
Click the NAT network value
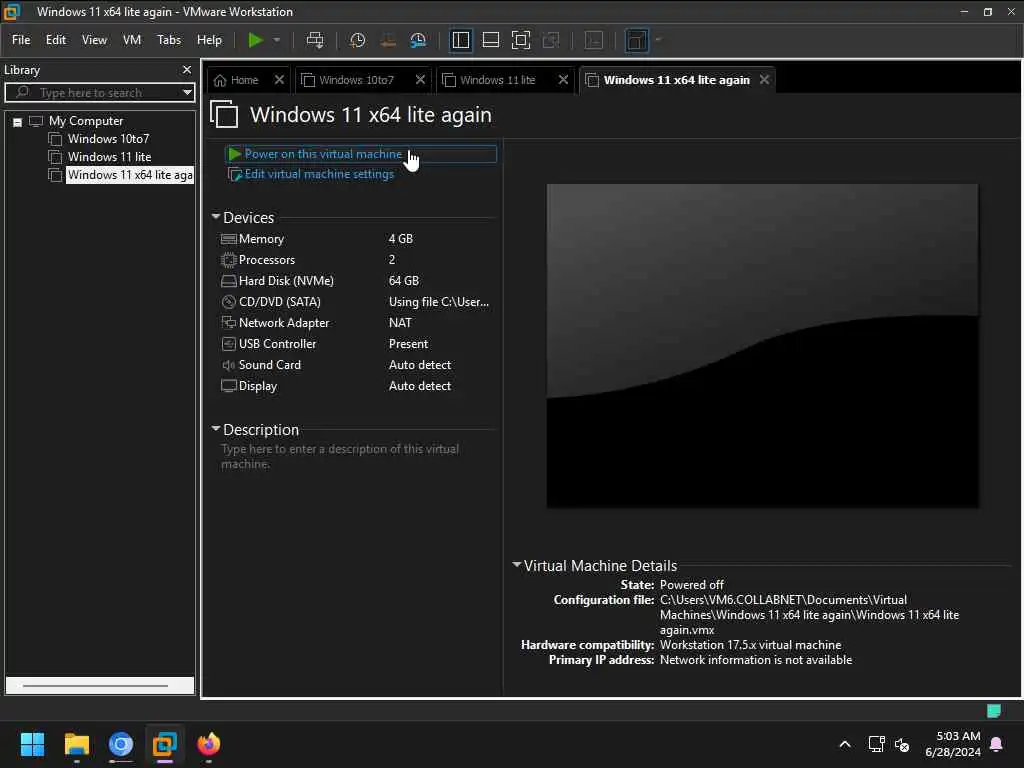tap(400, 323)
